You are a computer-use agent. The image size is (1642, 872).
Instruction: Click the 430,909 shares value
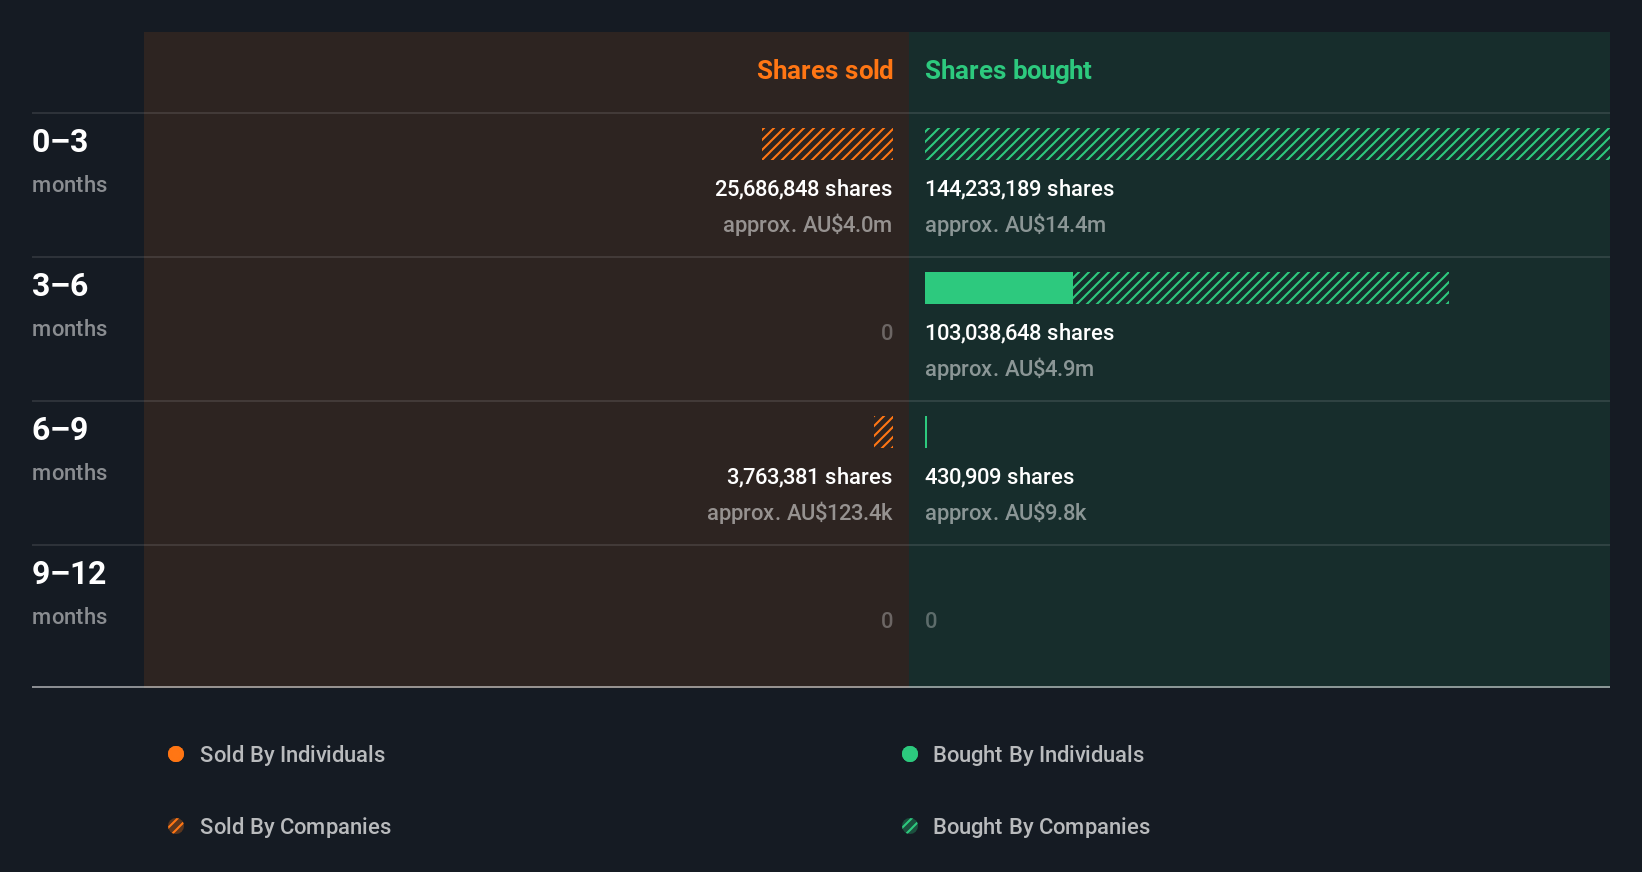point(999,477)
